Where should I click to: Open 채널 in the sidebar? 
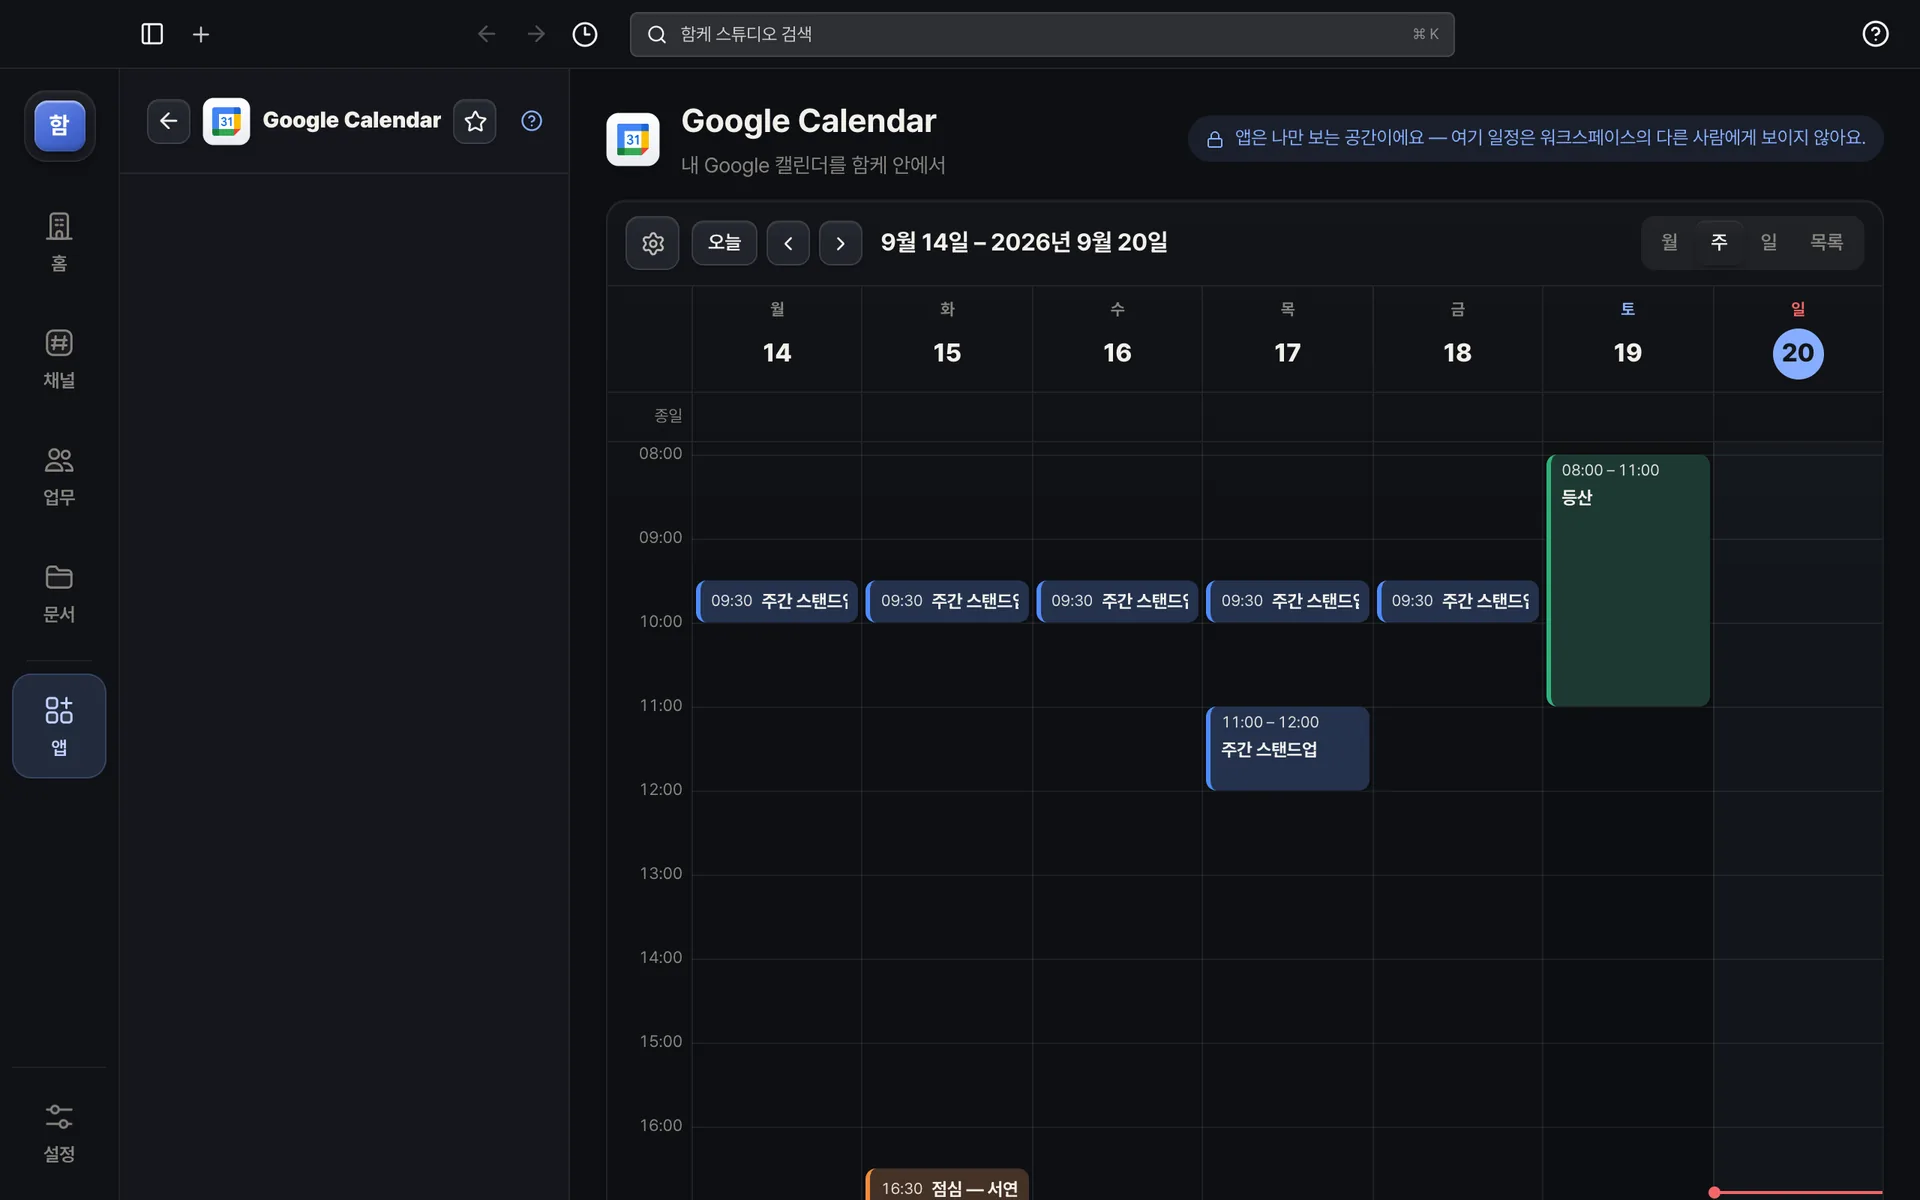click(59, 359)
